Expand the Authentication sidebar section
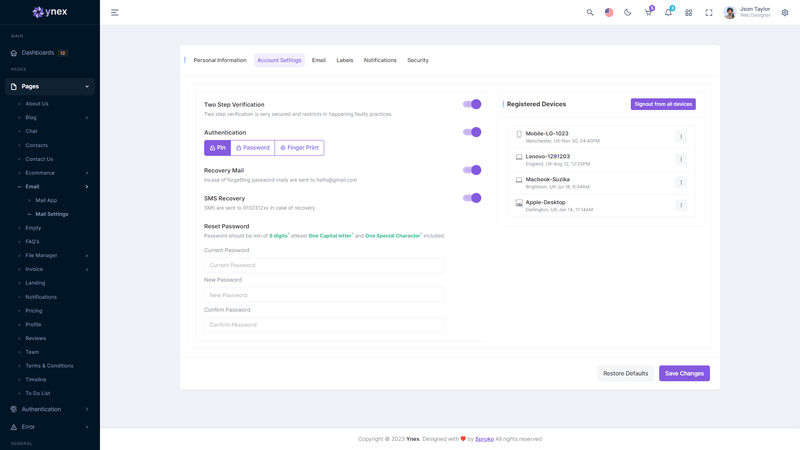 49,409
